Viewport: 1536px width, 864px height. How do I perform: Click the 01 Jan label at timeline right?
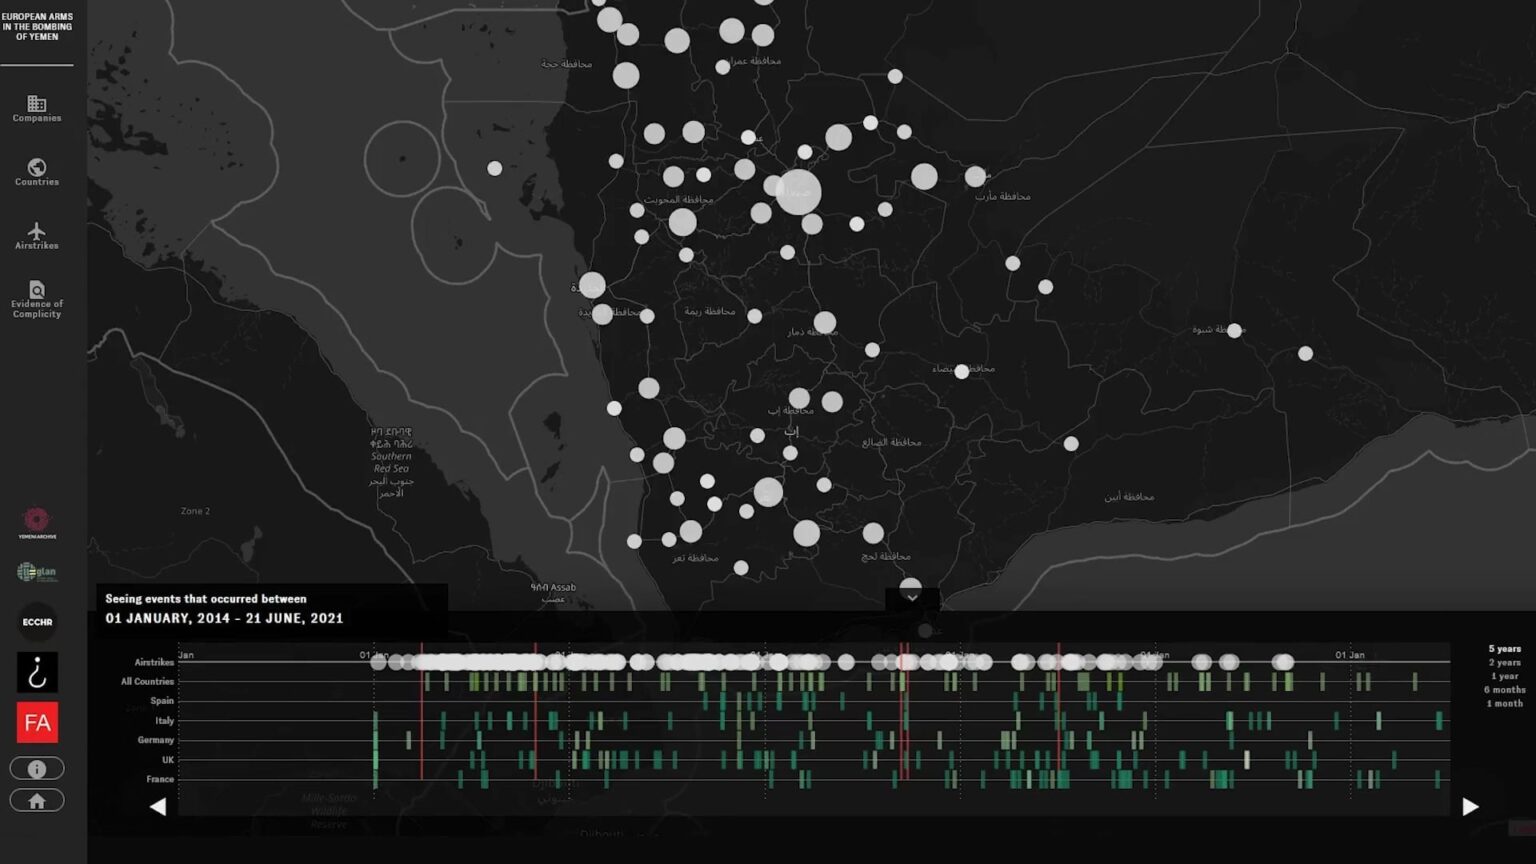pos(1350,655)
